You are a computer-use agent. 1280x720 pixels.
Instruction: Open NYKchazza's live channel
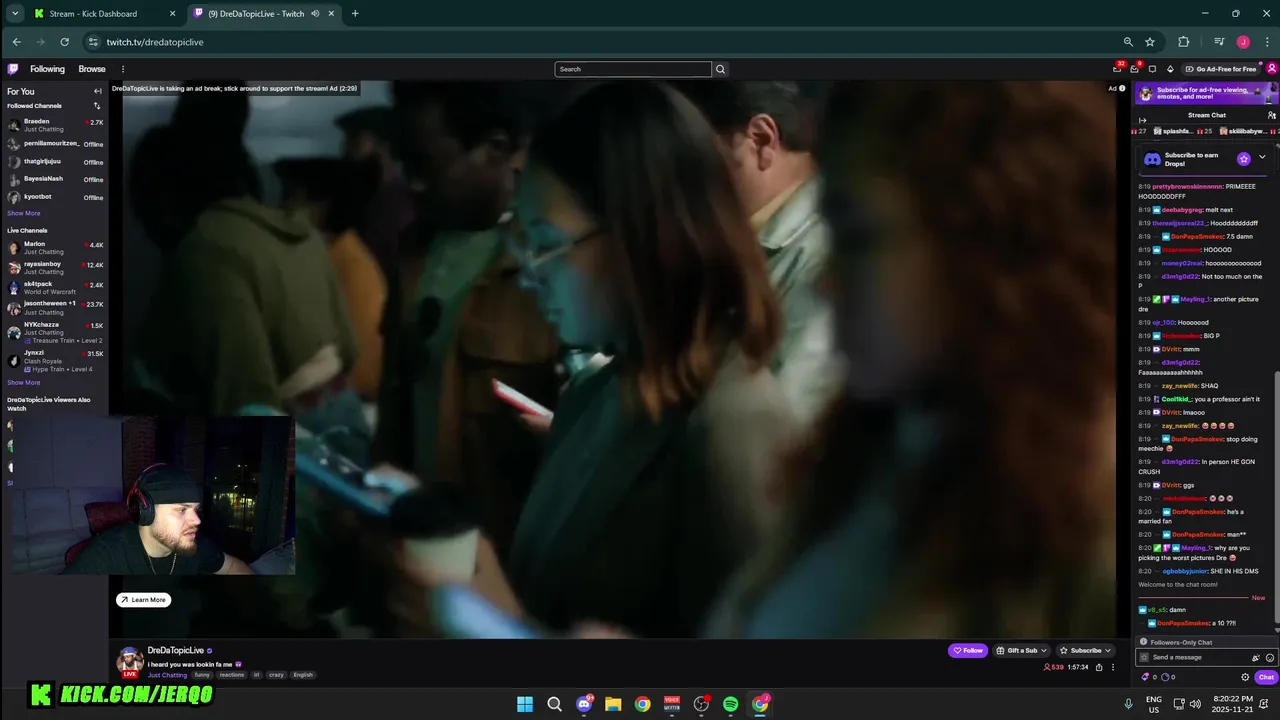coord(54,332)
